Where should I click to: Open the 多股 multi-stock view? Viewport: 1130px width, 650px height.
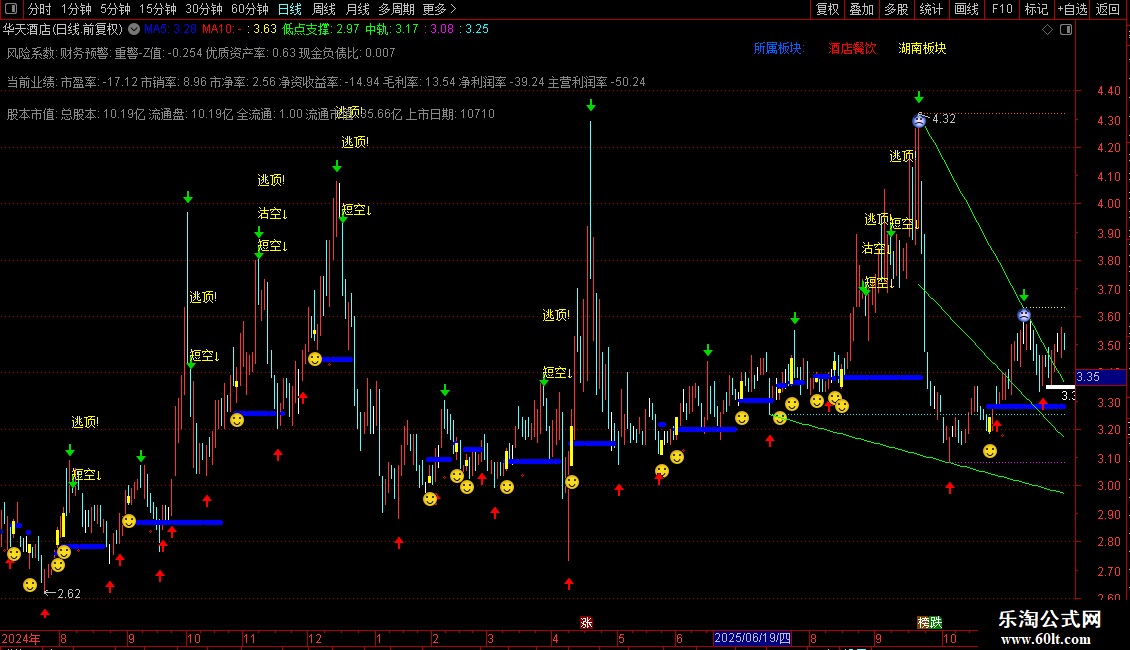pyautogui.click(x=896, y=9)
